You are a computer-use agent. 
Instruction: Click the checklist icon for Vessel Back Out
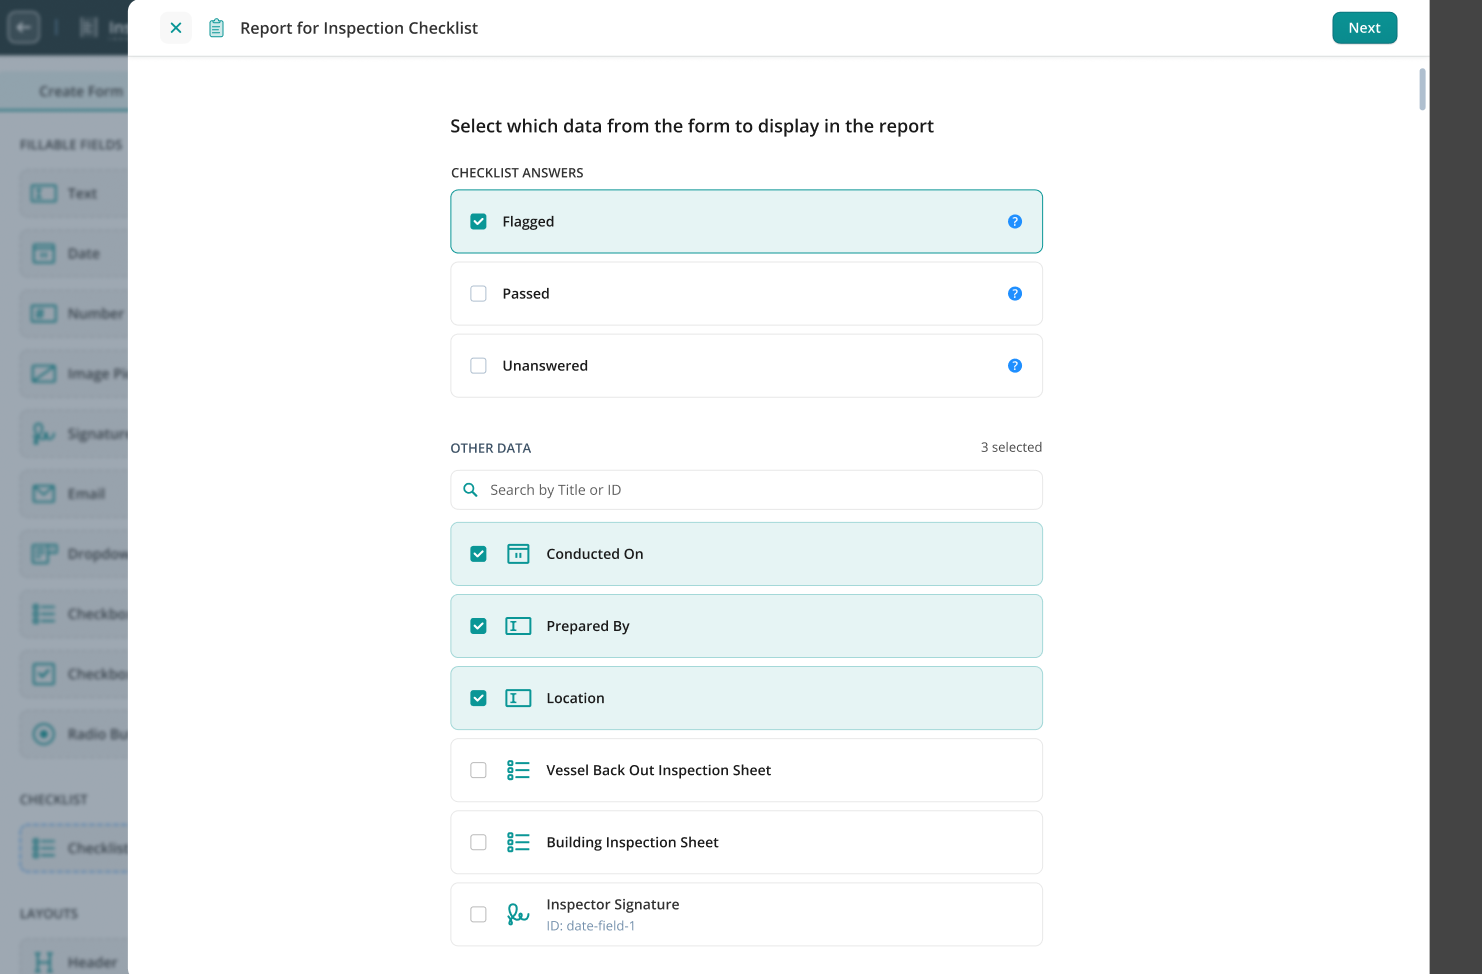click(x=518, y=770)
